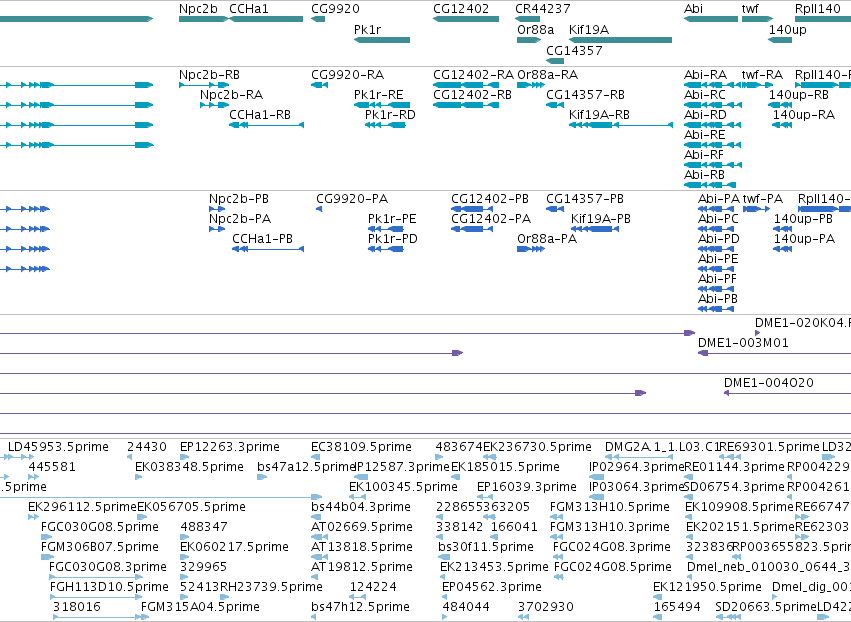
Task: Click the Kif19A-RB transcript label
Action: pyautogui.click(x=599, y=115)
